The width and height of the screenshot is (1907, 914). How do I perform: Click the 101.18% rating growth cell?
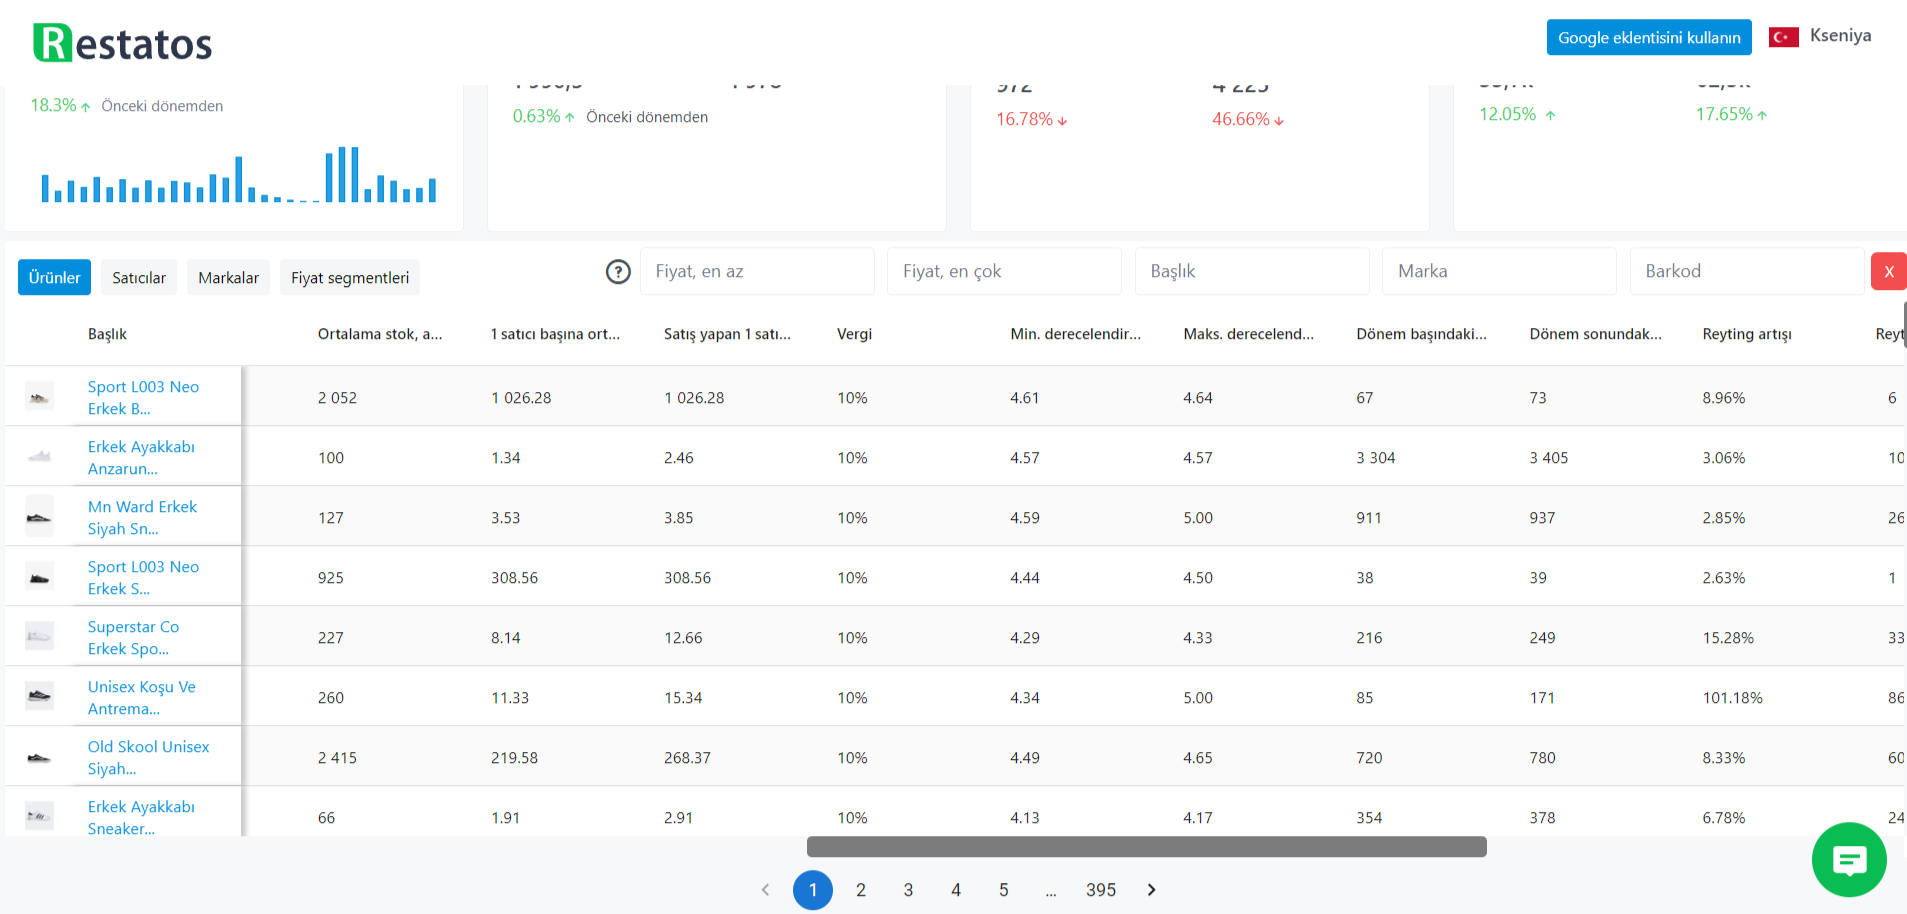click(x=1732, y=698)
